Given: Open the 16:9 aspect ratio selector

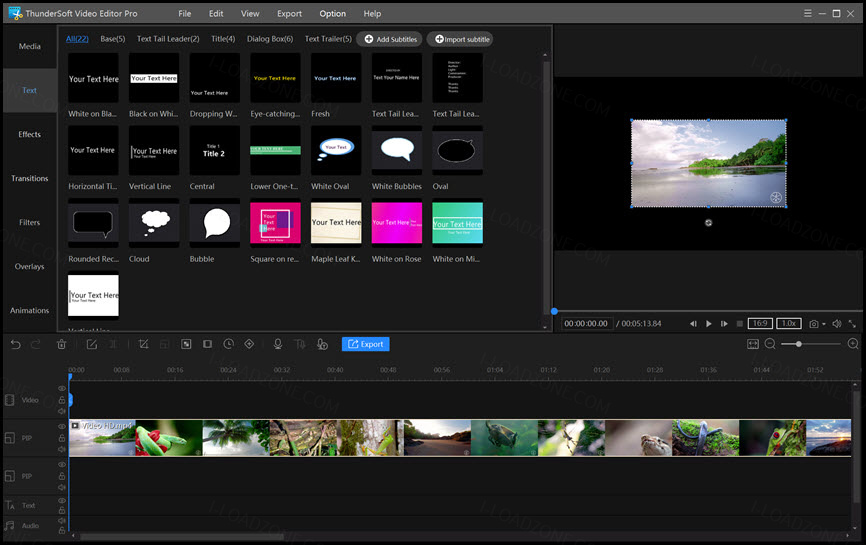Looking at the screenshot, I should [x=760, y=324].
